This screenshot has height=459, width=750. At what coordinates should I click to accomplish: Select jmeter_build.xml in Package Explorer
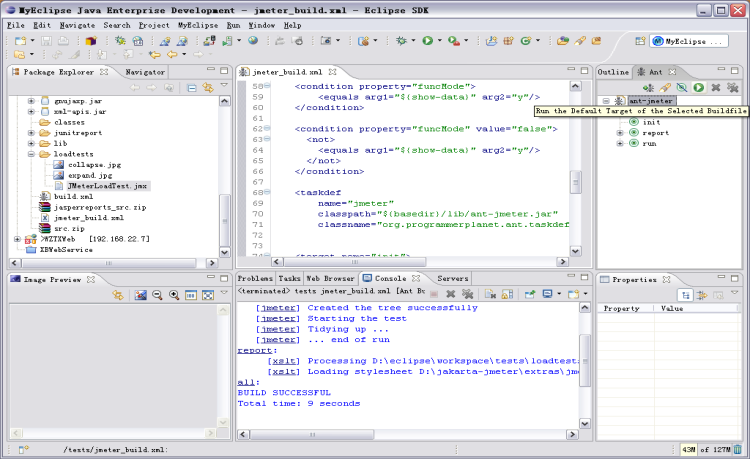[88, 217]
